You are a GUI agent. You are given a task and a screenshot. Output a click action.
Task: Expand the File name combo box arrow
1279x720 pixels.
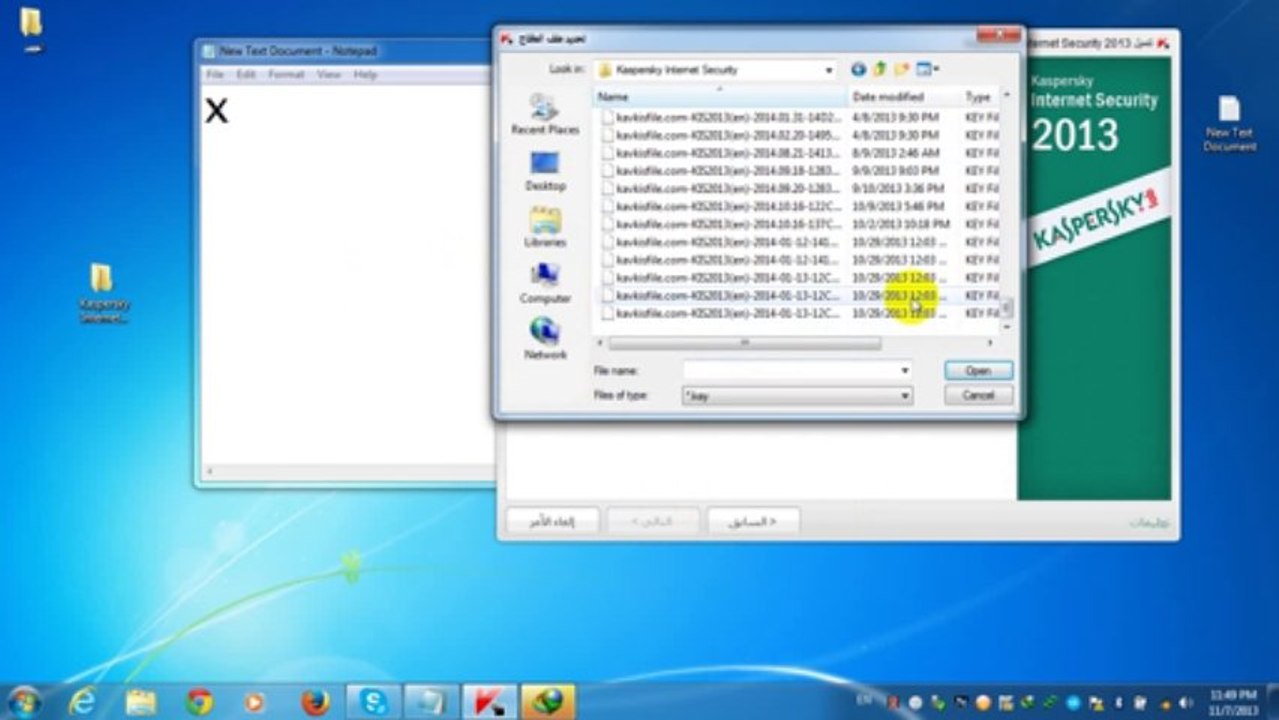click(x=904, y=370)
